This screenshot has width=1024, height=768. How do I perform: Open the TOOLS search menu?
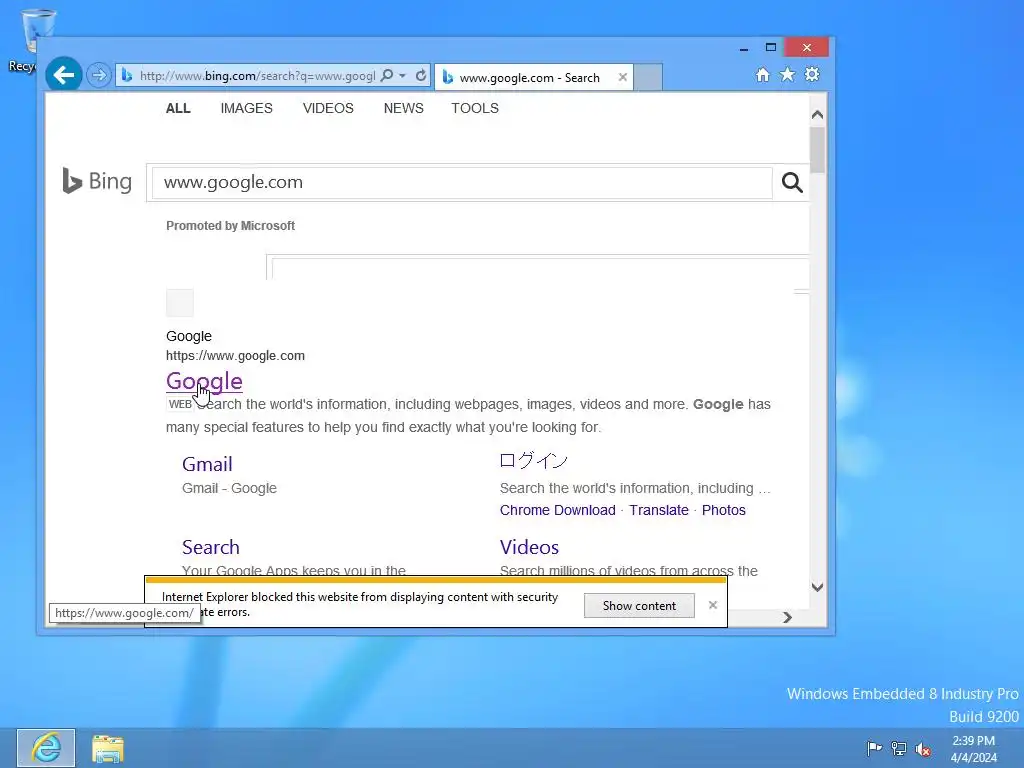point(475,108)
